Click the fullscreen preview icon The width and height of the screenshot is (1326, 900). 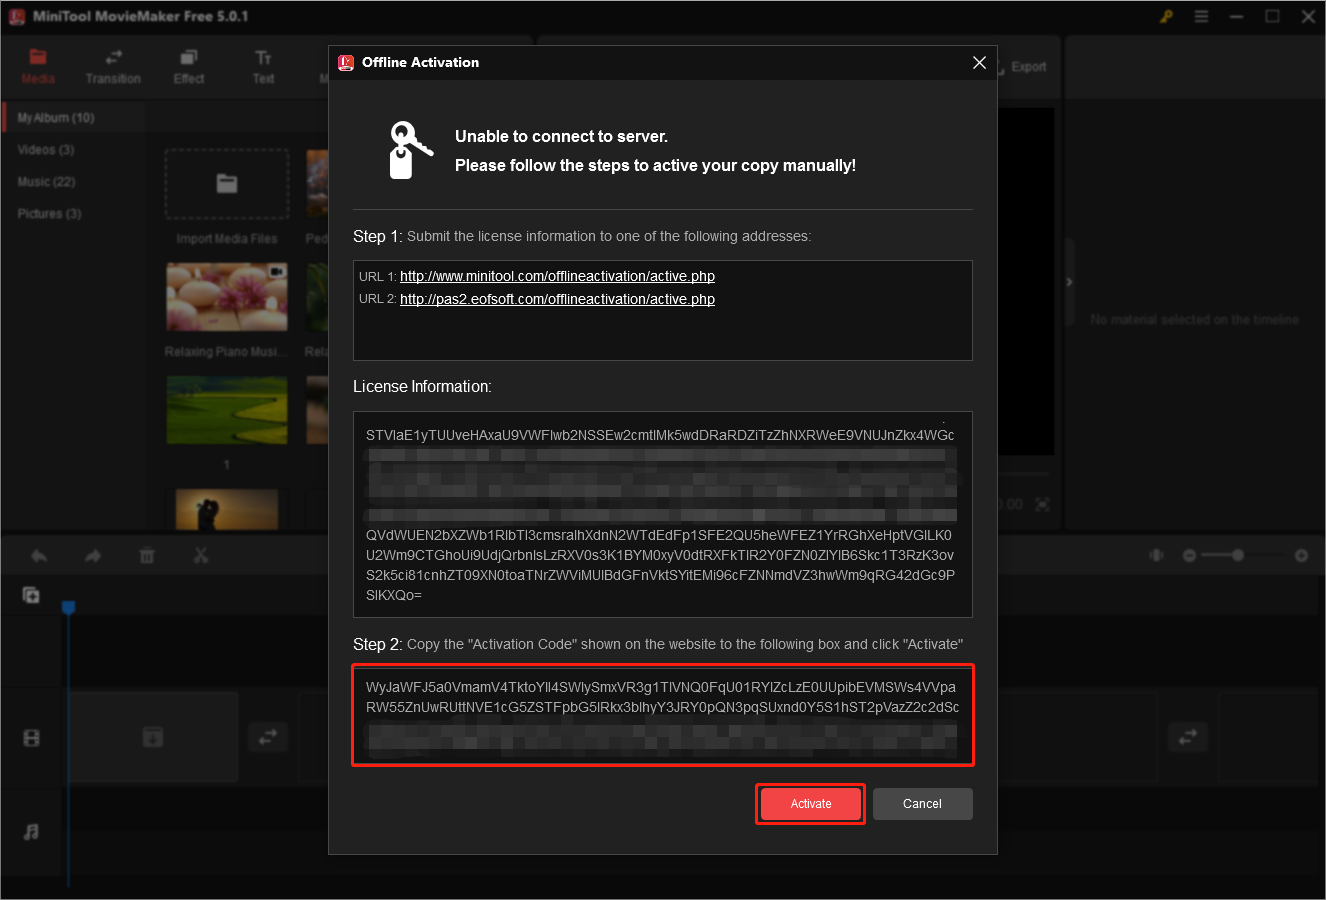coord(1043,505)
